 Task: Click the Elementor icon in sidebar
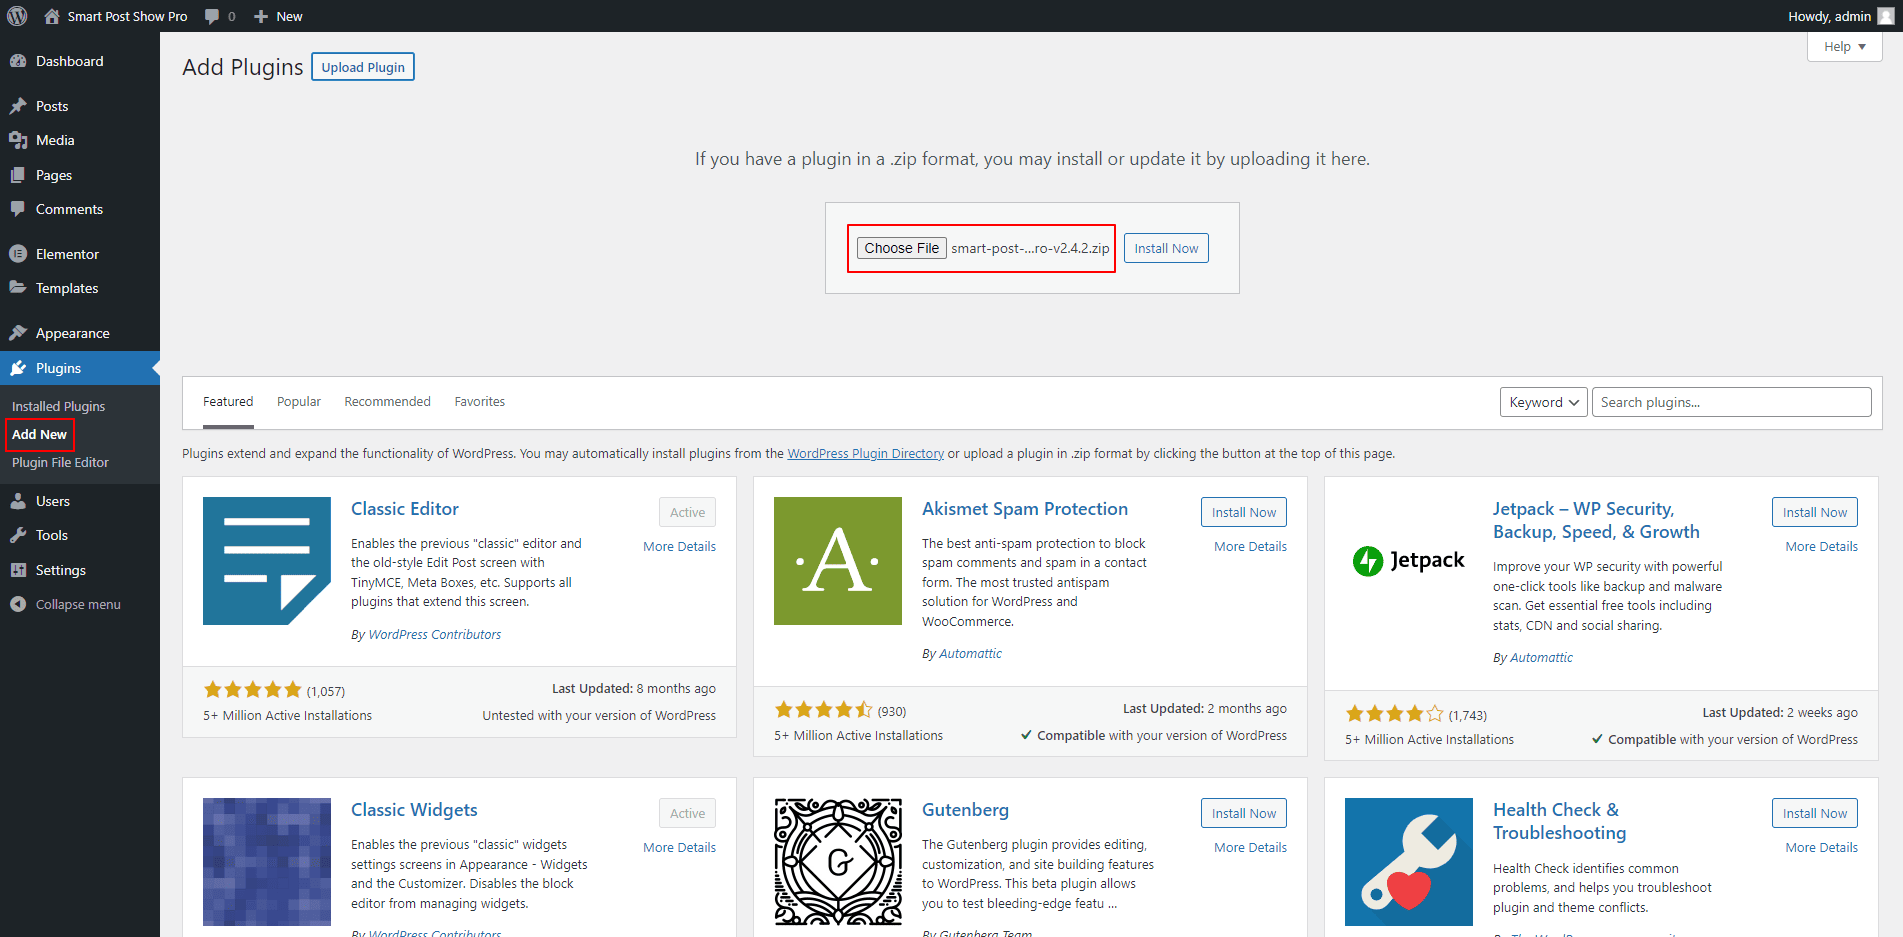18,254
